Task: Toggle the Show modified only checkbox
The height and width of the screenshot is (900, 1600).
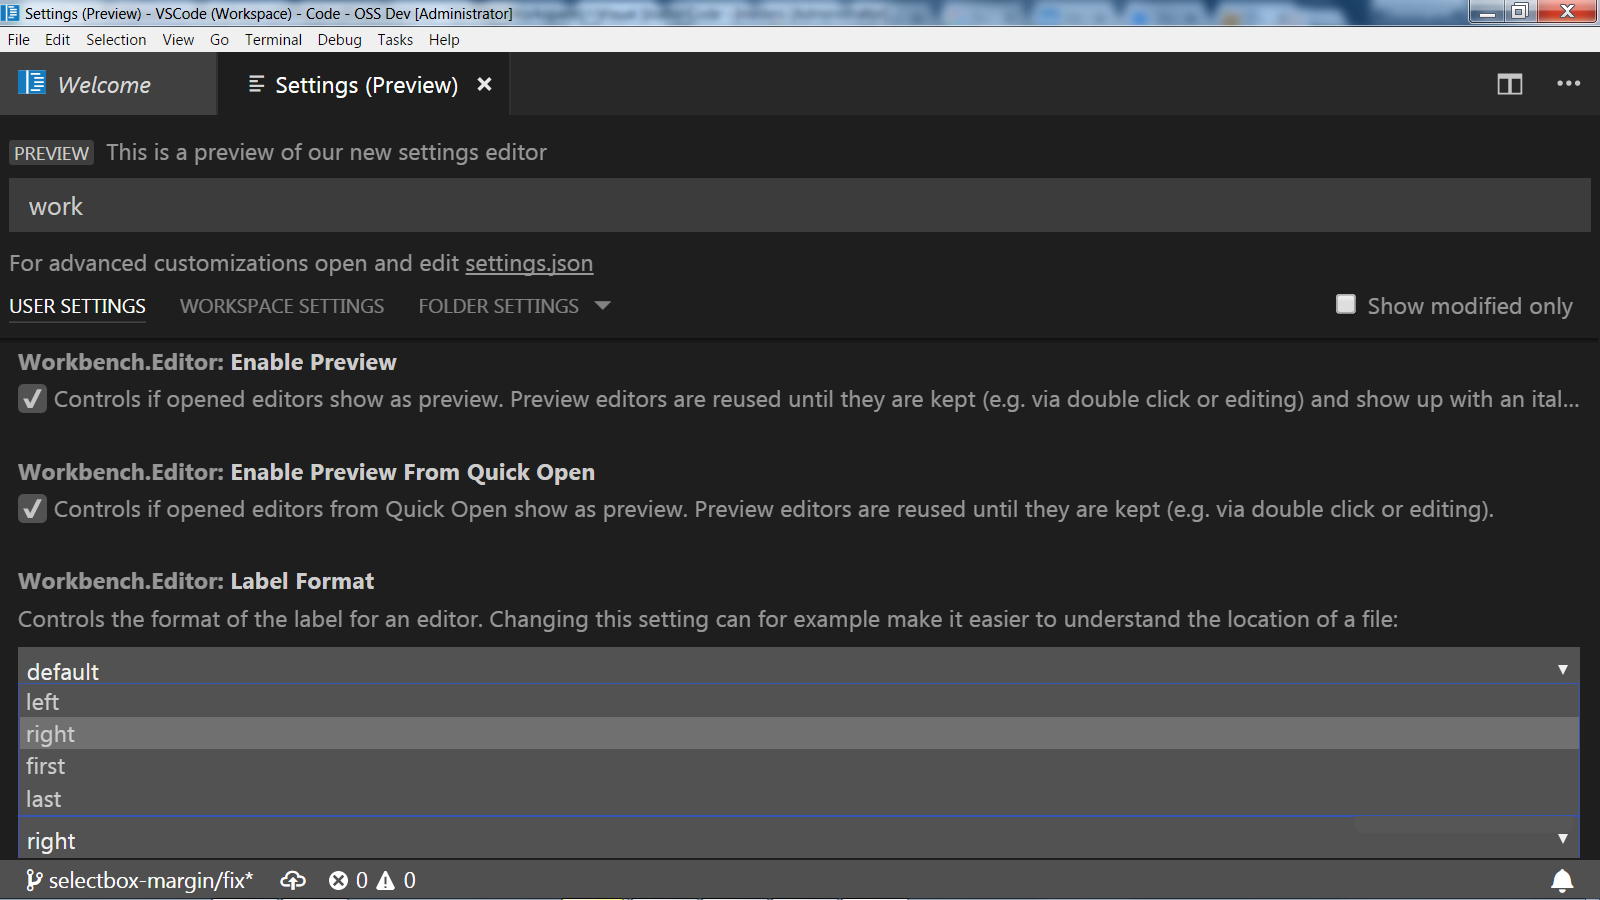Action: [x=1345, y=304]
